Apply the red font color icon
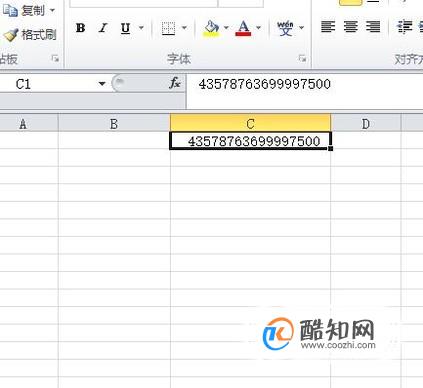423x388 pixels. pyautogui.click(x=243, y=28)
